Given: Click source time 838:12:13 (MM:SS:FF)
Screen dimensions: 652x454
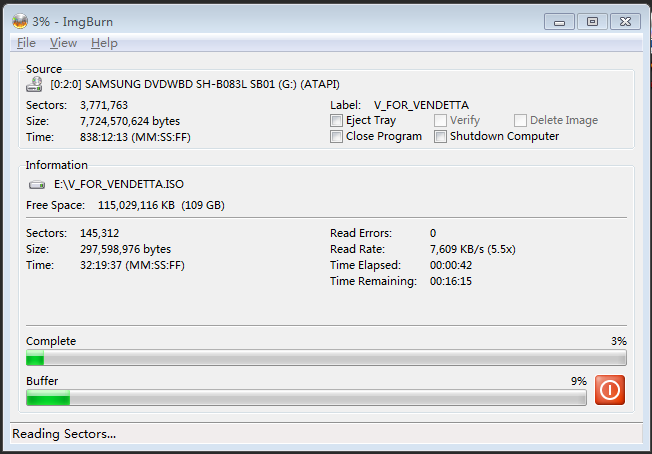Looking at the screenshot, I should tap(135, 137).
